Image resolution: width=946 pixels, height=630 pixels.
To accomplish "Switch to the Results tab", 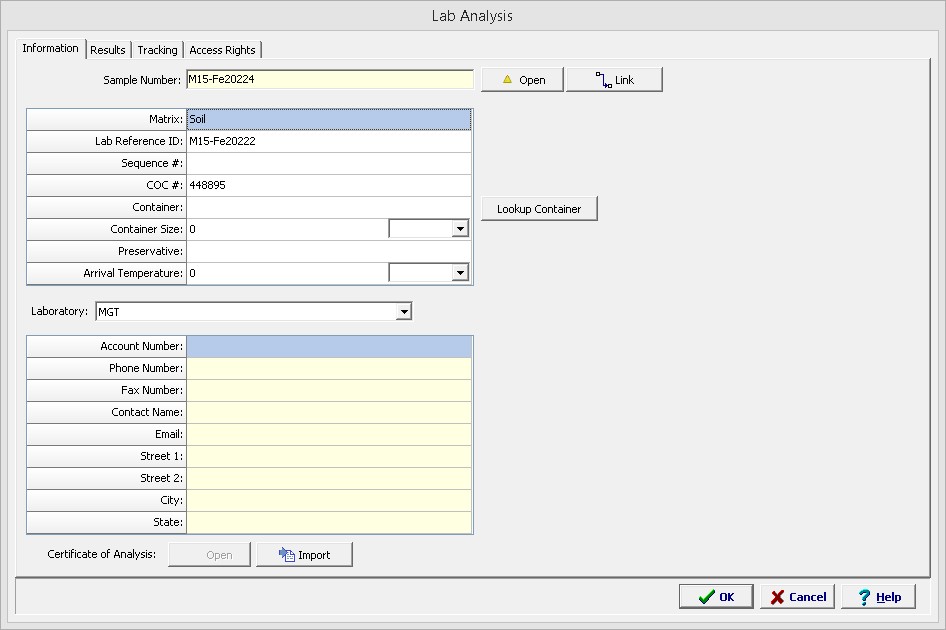I will tap(108, 50).
